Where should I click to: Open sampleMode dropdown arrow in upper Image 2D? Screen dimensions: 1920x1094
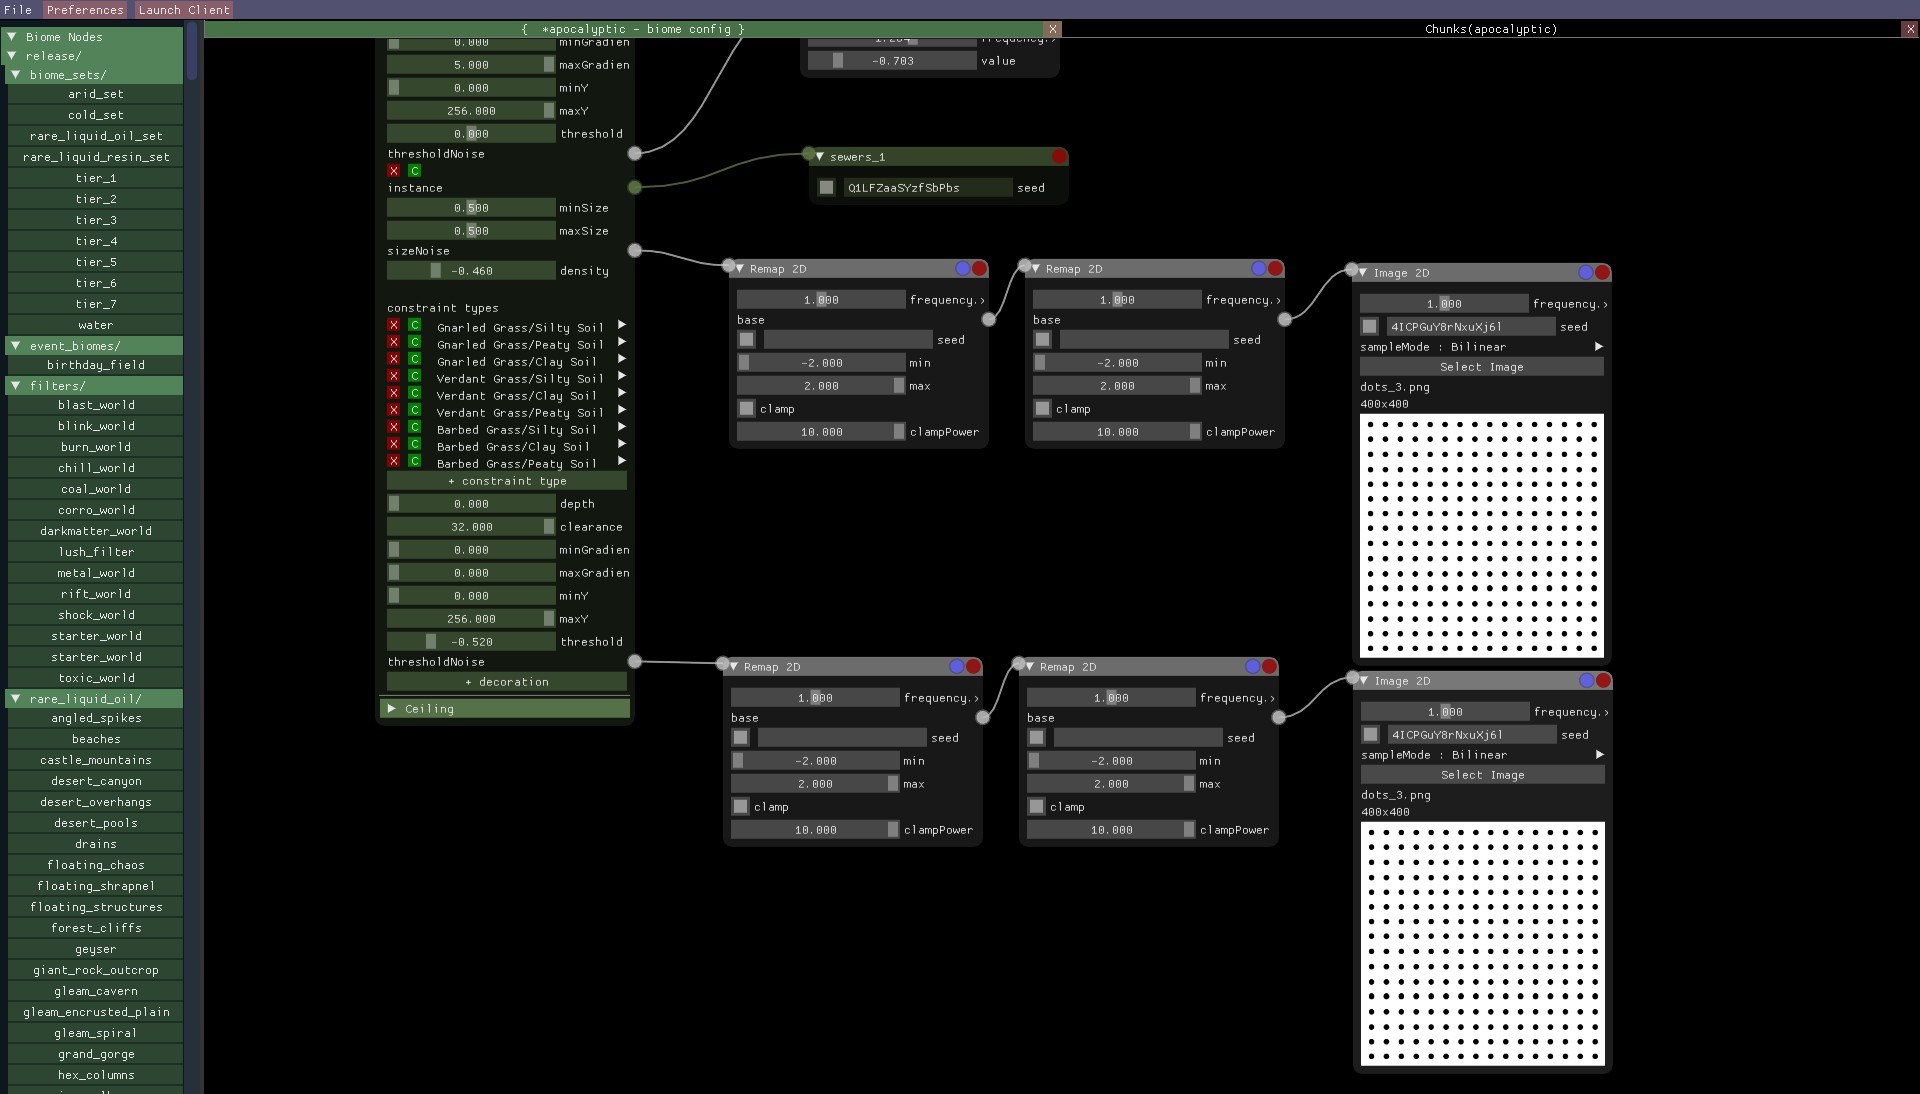tap(1598, 347)
